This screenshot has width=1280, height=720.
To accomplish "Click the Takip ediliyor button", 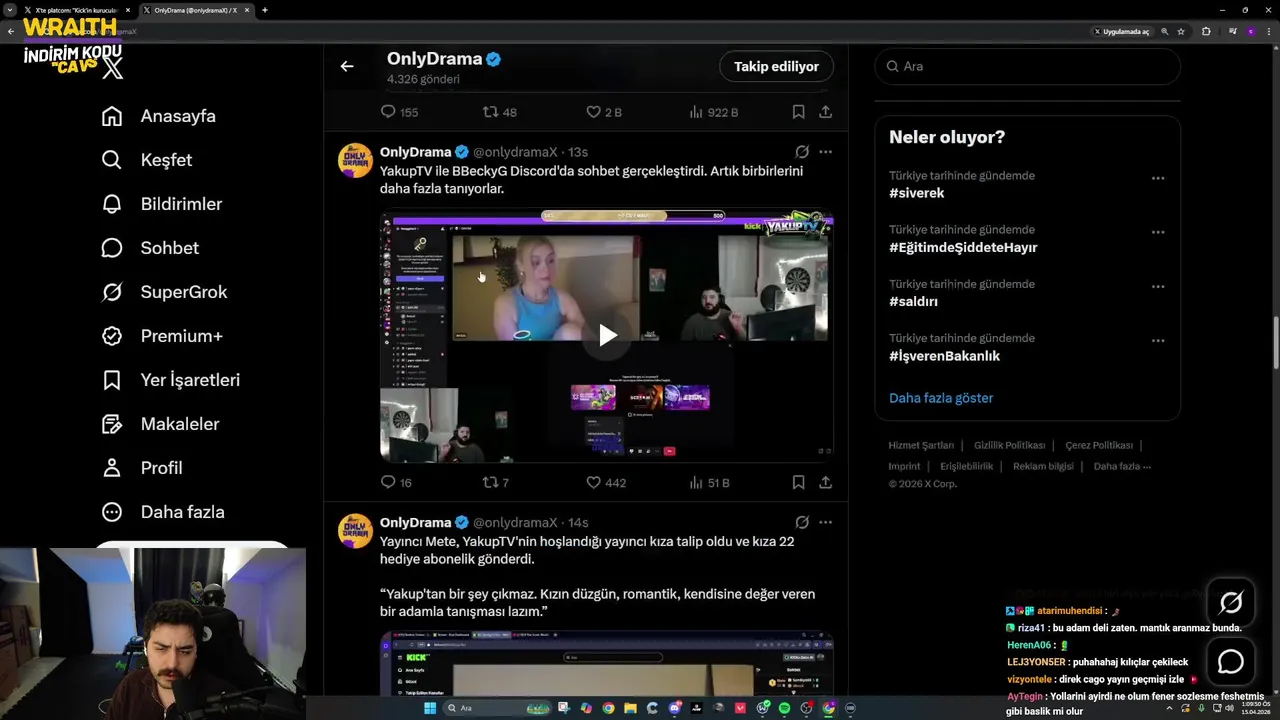I will point(776,66).
